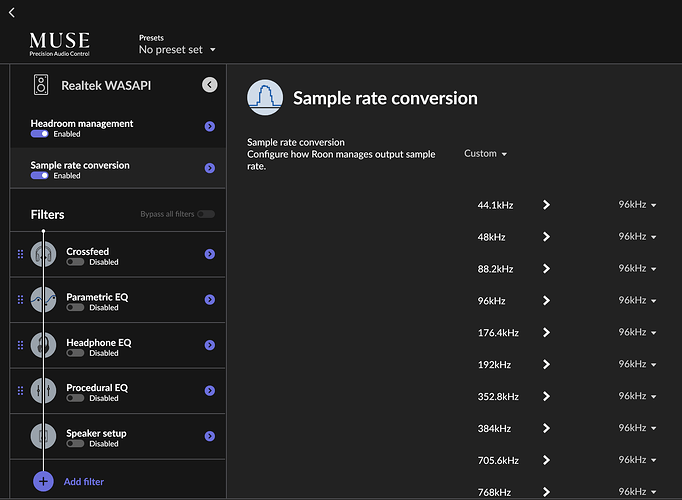Click the 176.4kHz input rate label
Image resolution: width=682 pixels, height=500 pixels.
[498, 333]
